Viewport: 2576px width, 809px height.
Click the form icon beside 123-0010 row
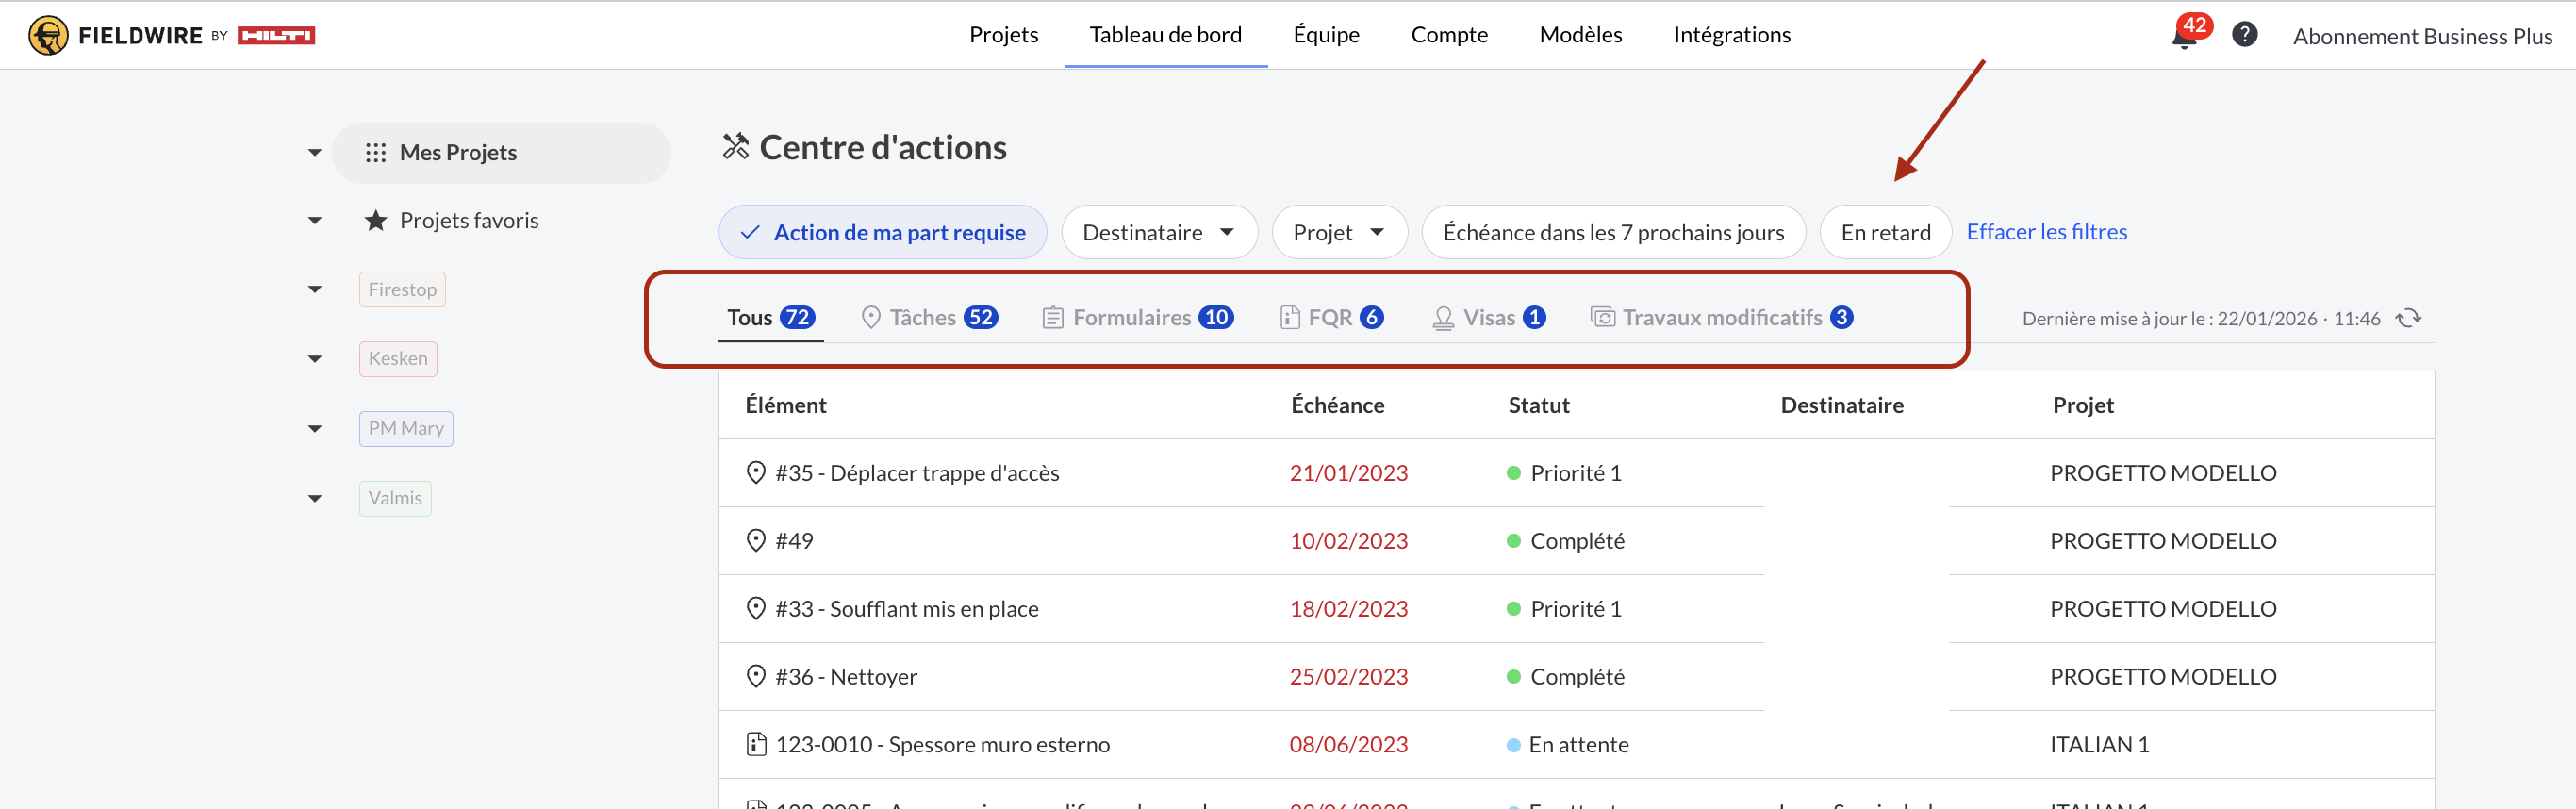pos(756,745)
